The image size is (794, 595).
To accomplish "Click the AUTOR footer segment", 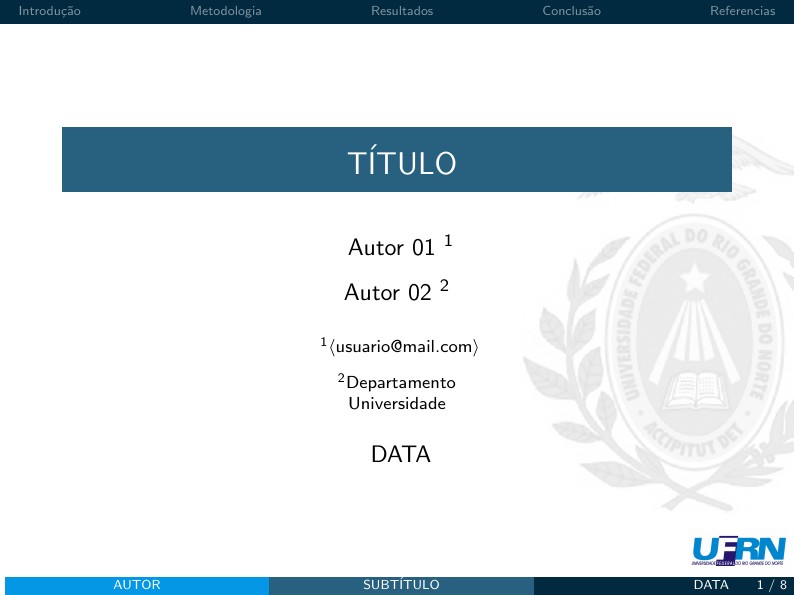I will [137, 585].
